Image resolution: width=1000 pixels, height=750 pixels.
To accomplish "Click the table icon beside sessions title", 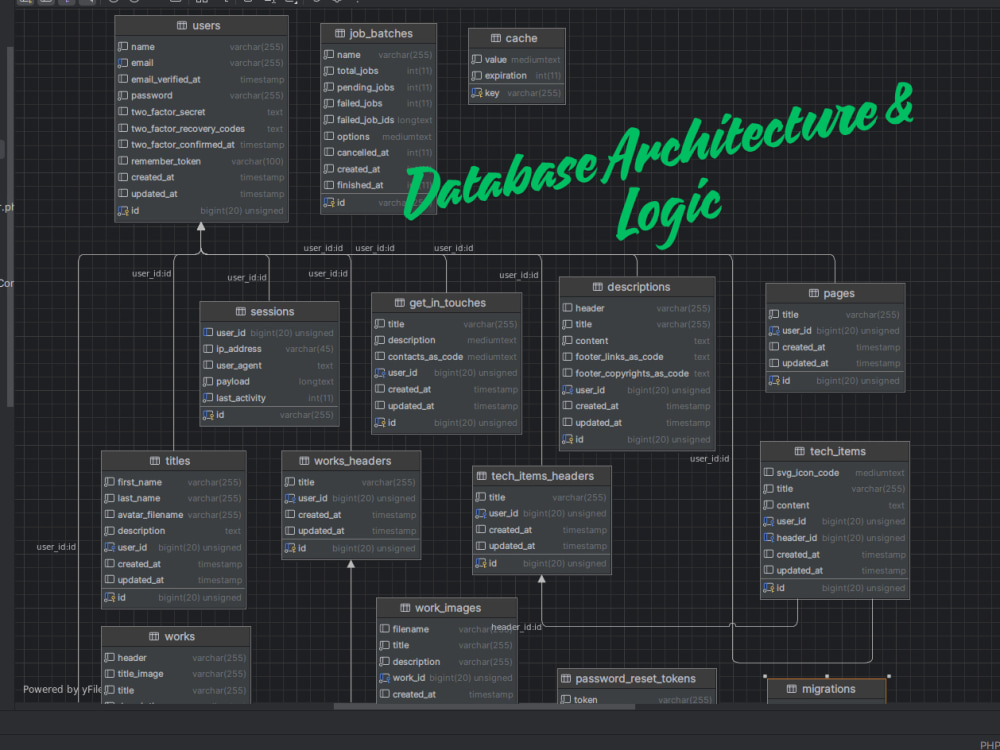I will 240,311.
